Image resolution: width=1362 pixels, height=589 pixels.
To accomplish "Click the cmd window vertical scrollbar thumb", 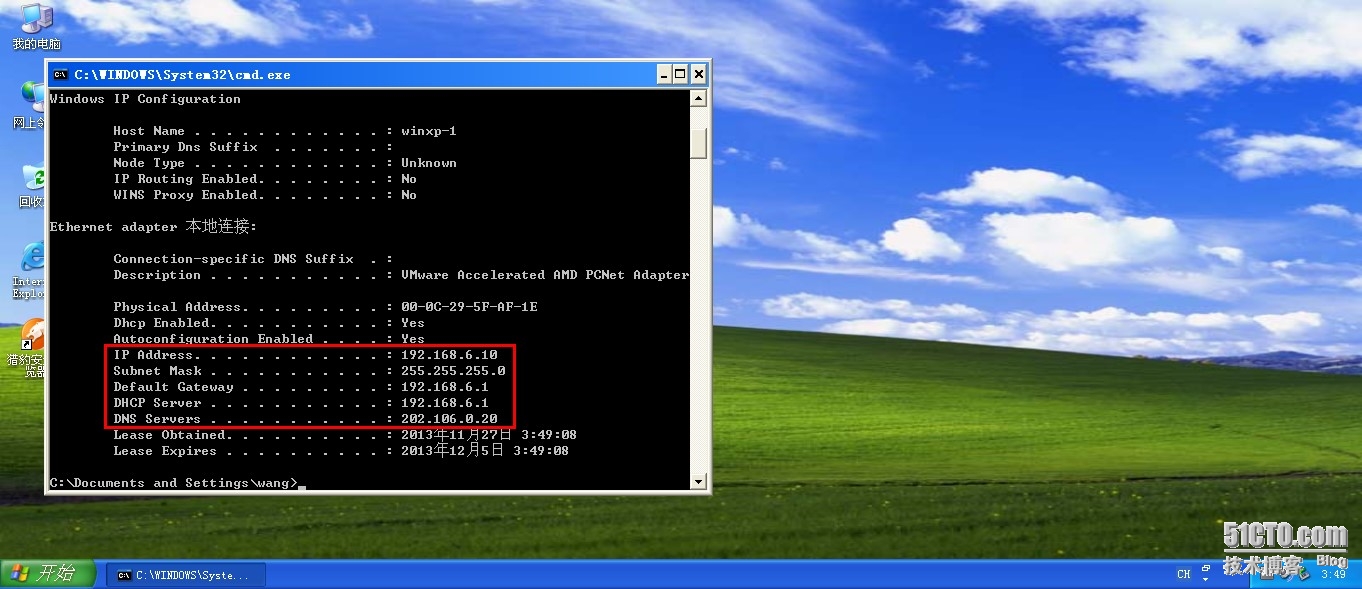I will click(699, 142).
